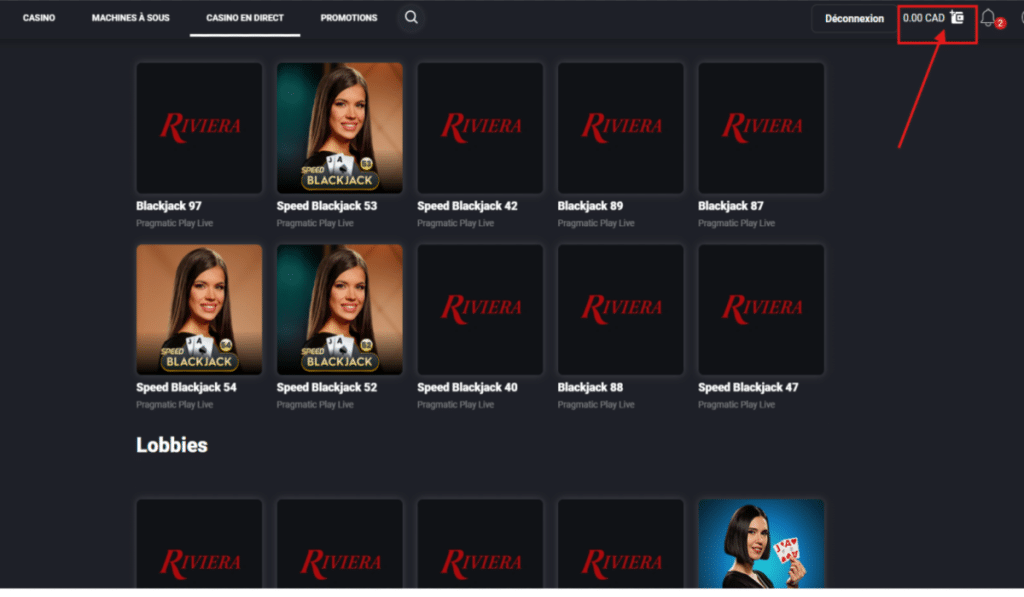1024x597 pixels.
Task: Go to the Promotions tab
Action: click(x=349, y=18)
